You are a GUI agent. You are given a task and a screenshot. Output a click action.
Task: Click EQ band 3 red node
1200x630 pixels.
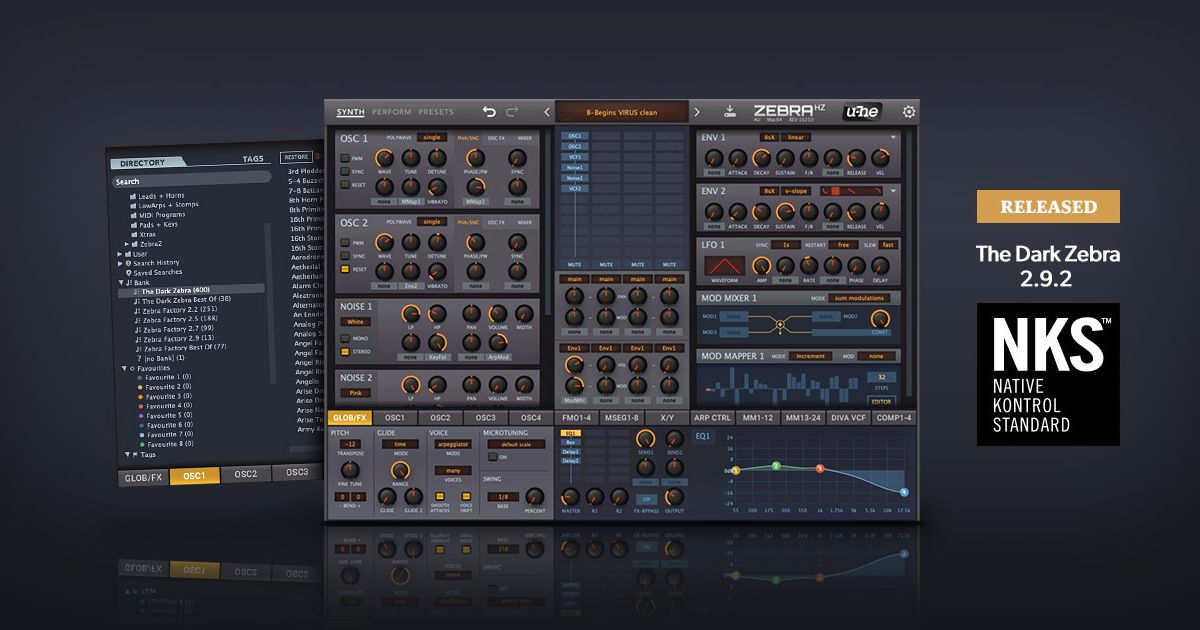point(820,468)
